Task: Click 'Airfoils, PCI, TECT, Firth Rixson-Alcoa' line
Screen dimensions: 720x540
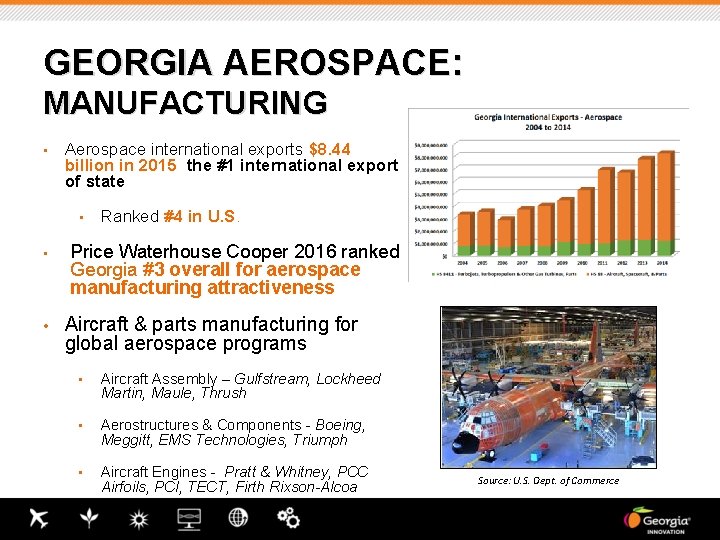Action: (x=229, y=486)
